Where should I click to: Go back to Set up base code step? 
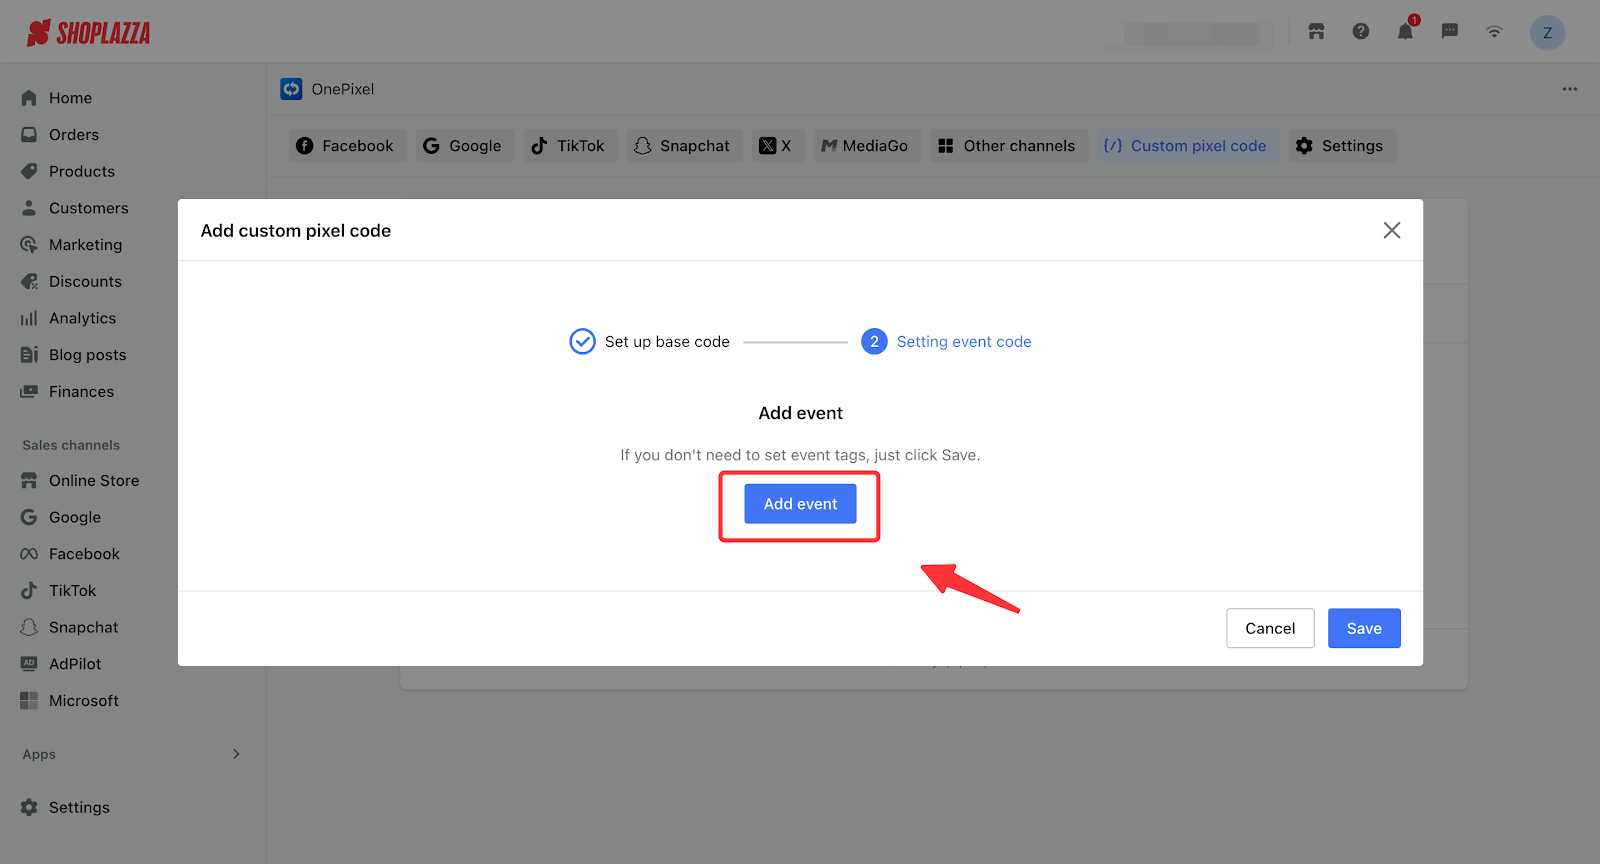(650, 342)
